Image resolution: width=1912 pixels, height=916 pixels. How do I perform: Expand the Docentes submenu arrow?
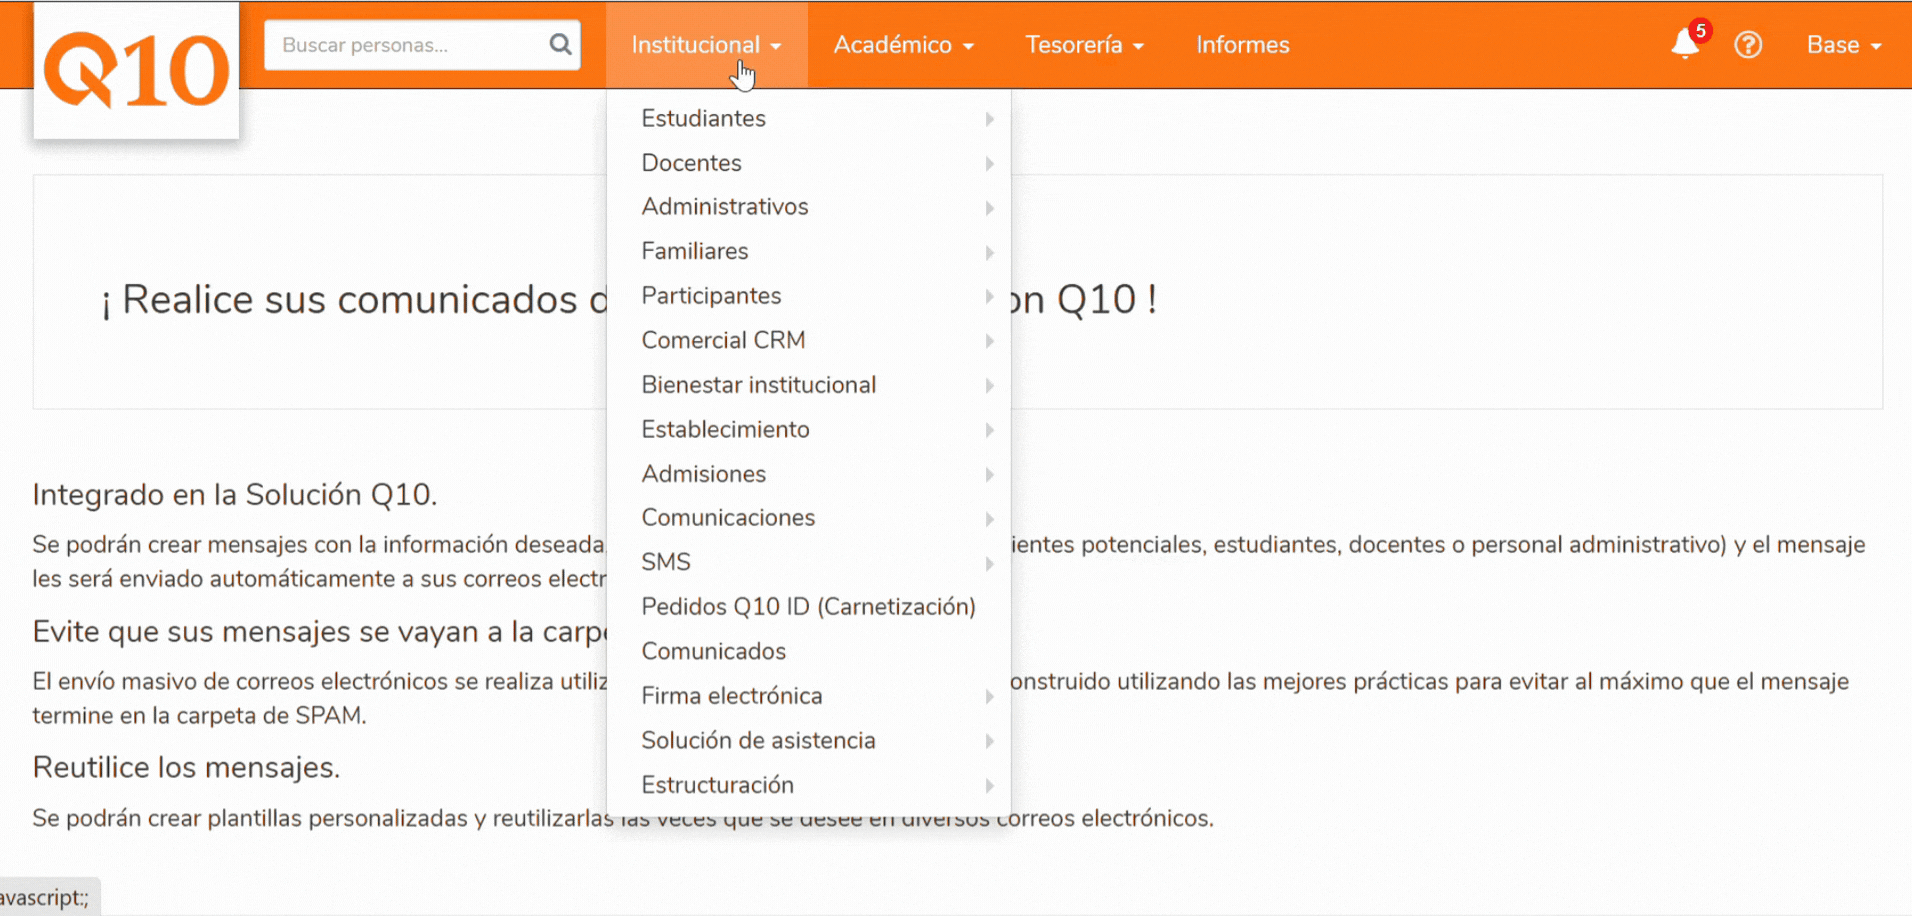point(989,163)
